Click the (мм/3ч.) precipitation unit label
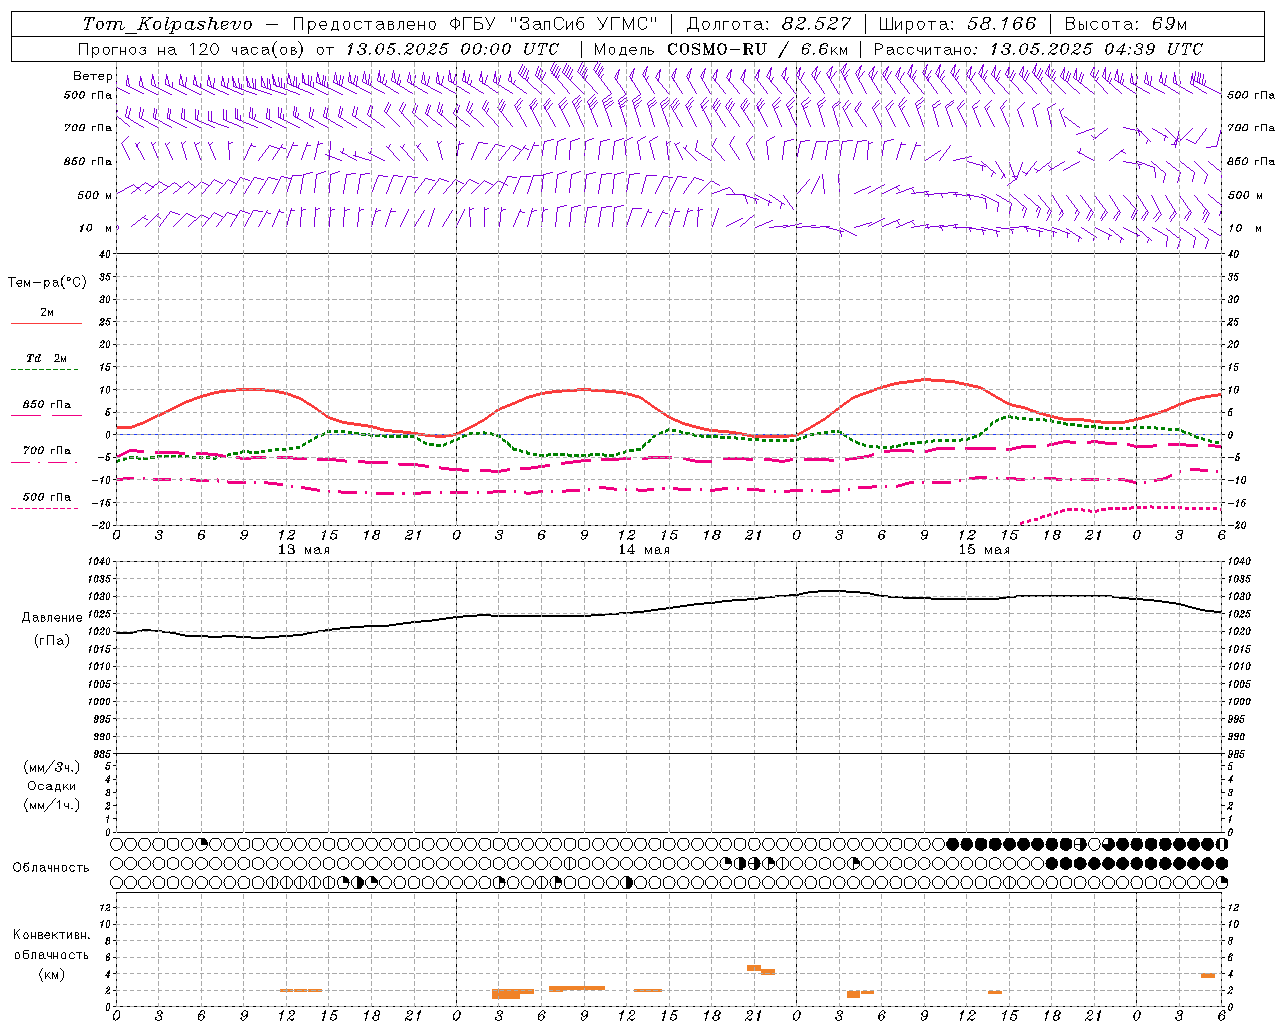The height and width of the screenshot is (1024, 1280). tap(52, 767)
